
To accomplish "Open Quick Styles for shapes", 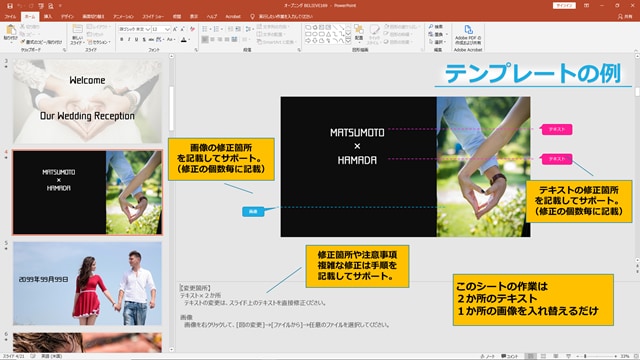I will tap(374, 34).
